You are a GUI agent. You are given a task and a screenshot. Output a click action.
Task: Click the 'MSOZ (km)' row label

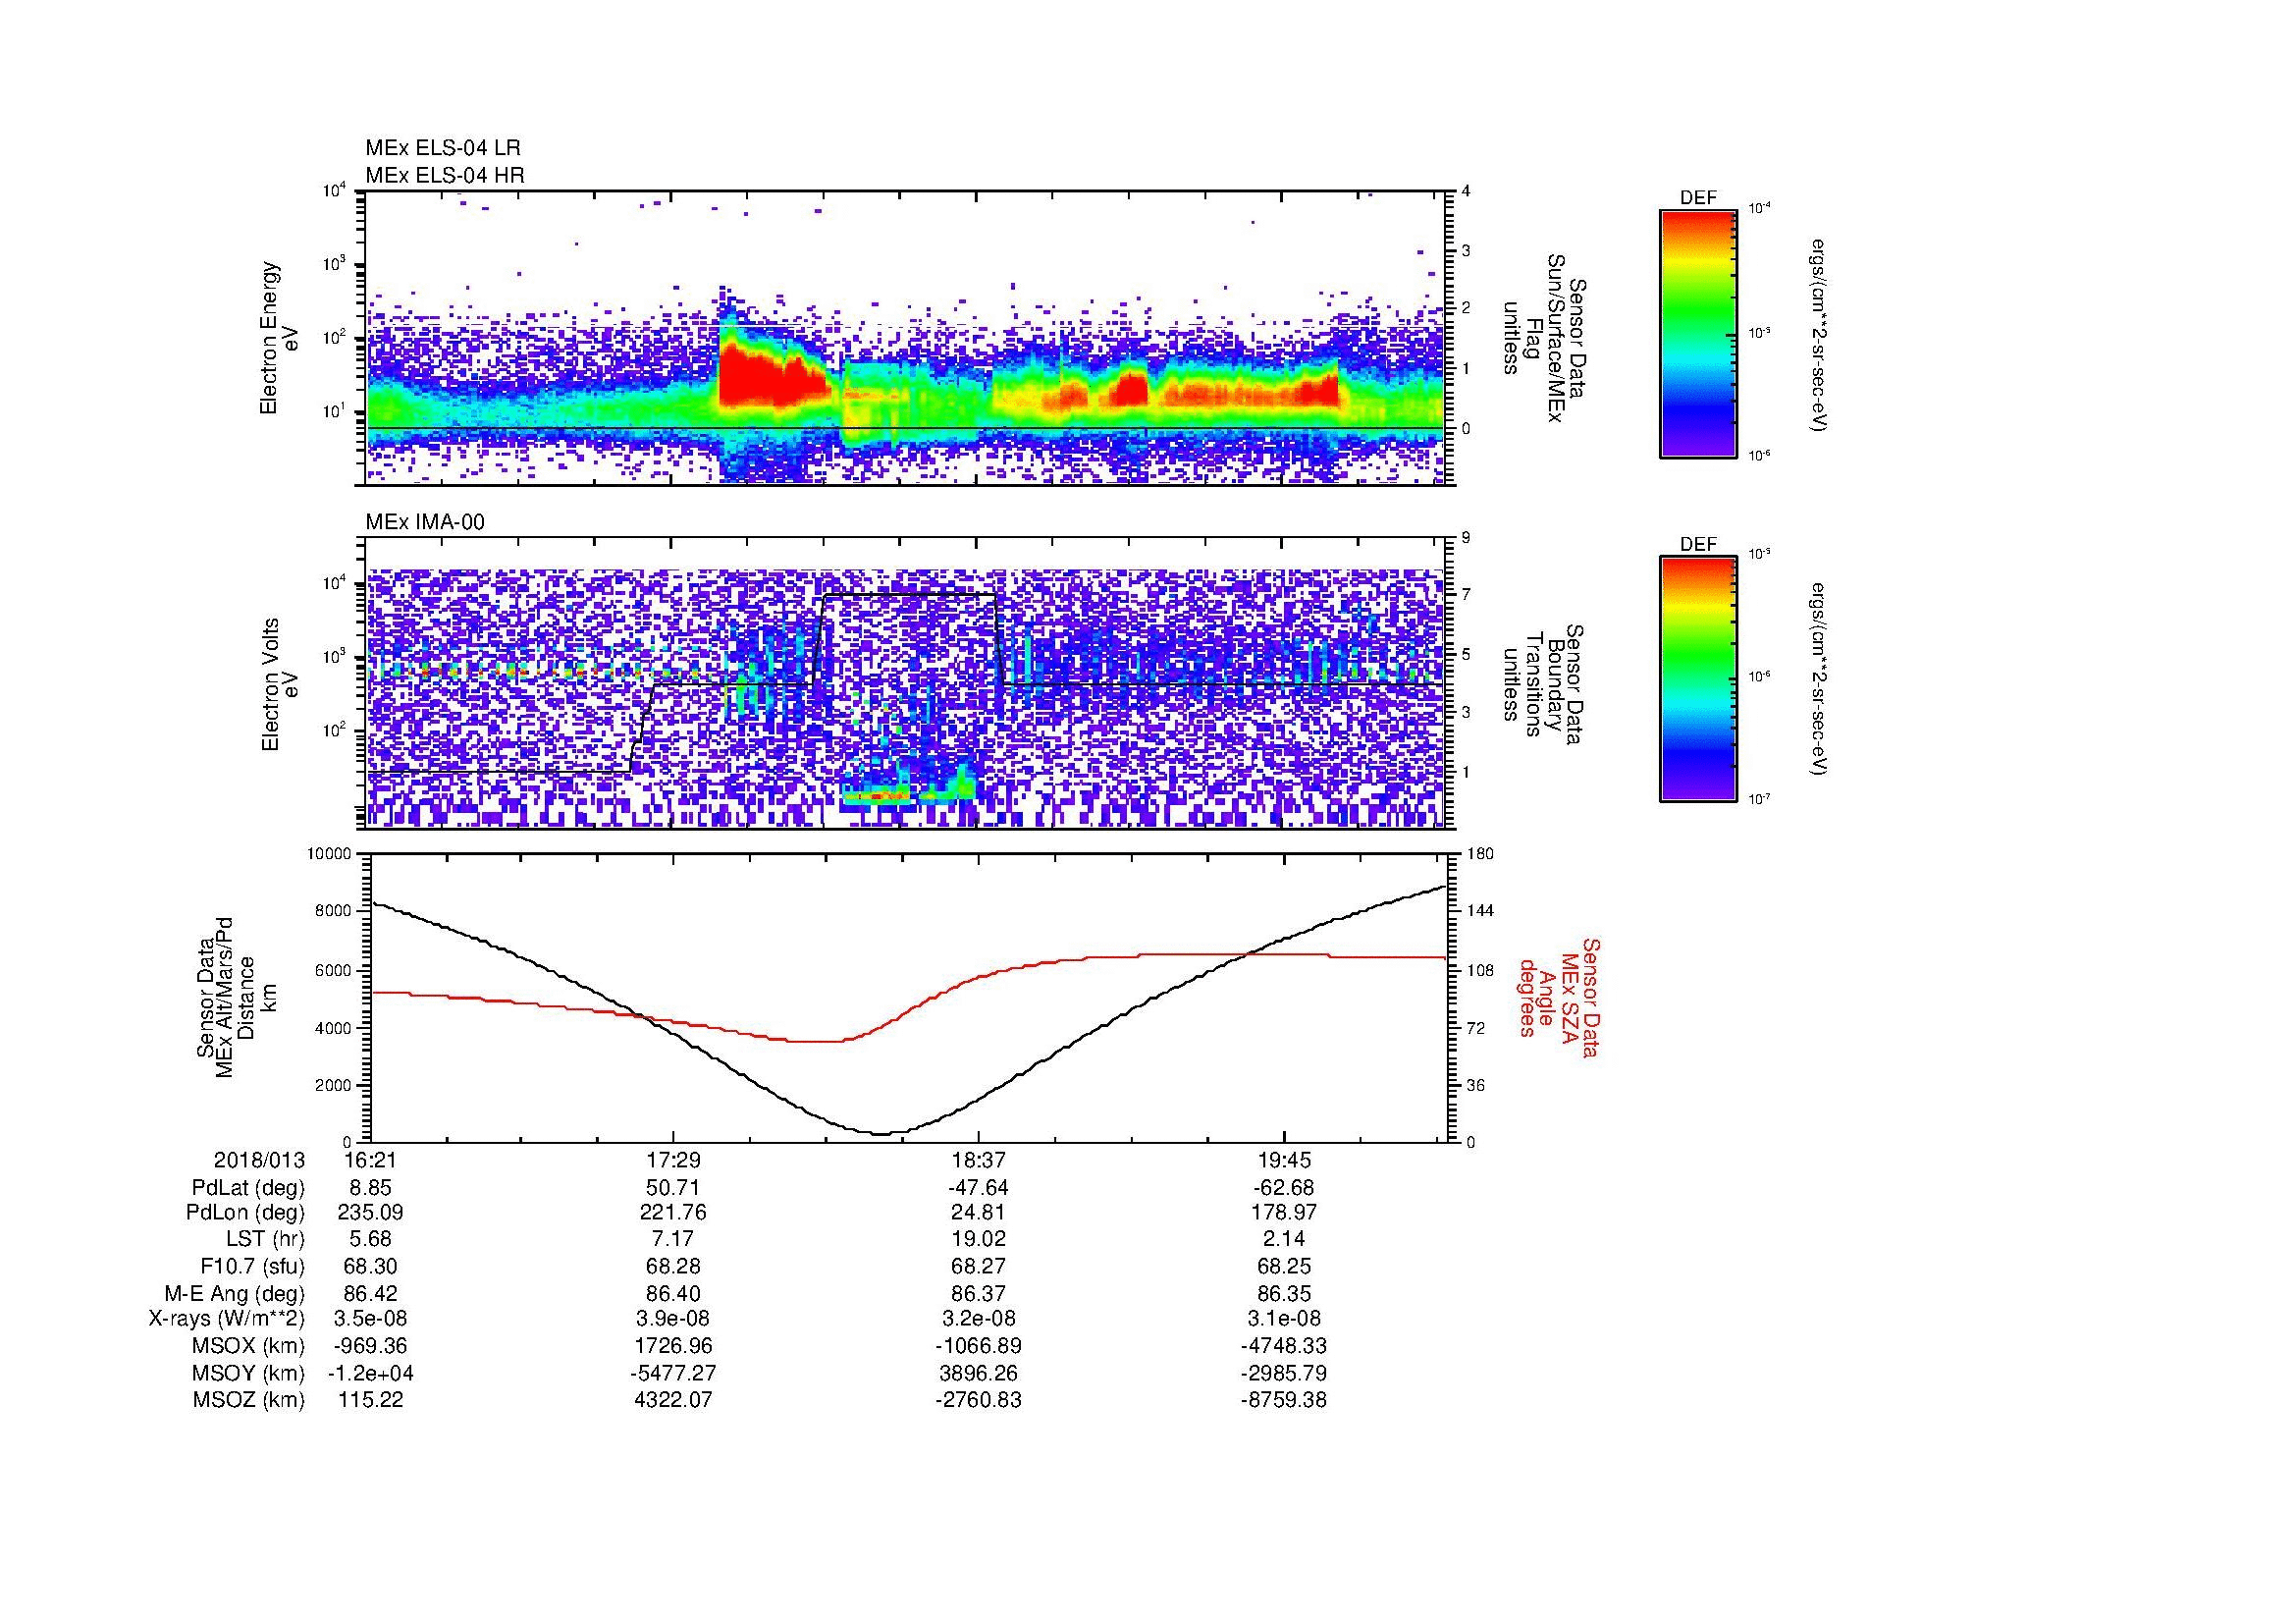(248, 1400)
